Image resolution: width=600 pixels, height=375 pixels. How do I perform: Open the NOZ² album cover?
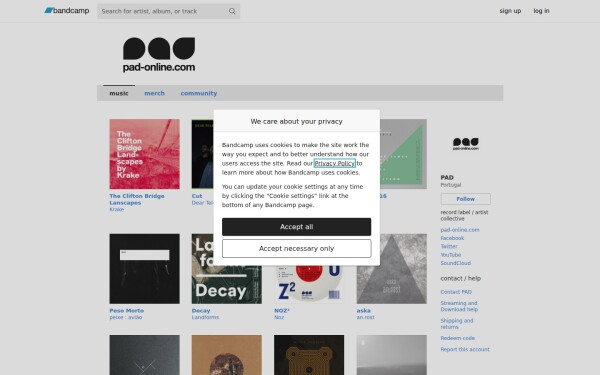(309, 285)
